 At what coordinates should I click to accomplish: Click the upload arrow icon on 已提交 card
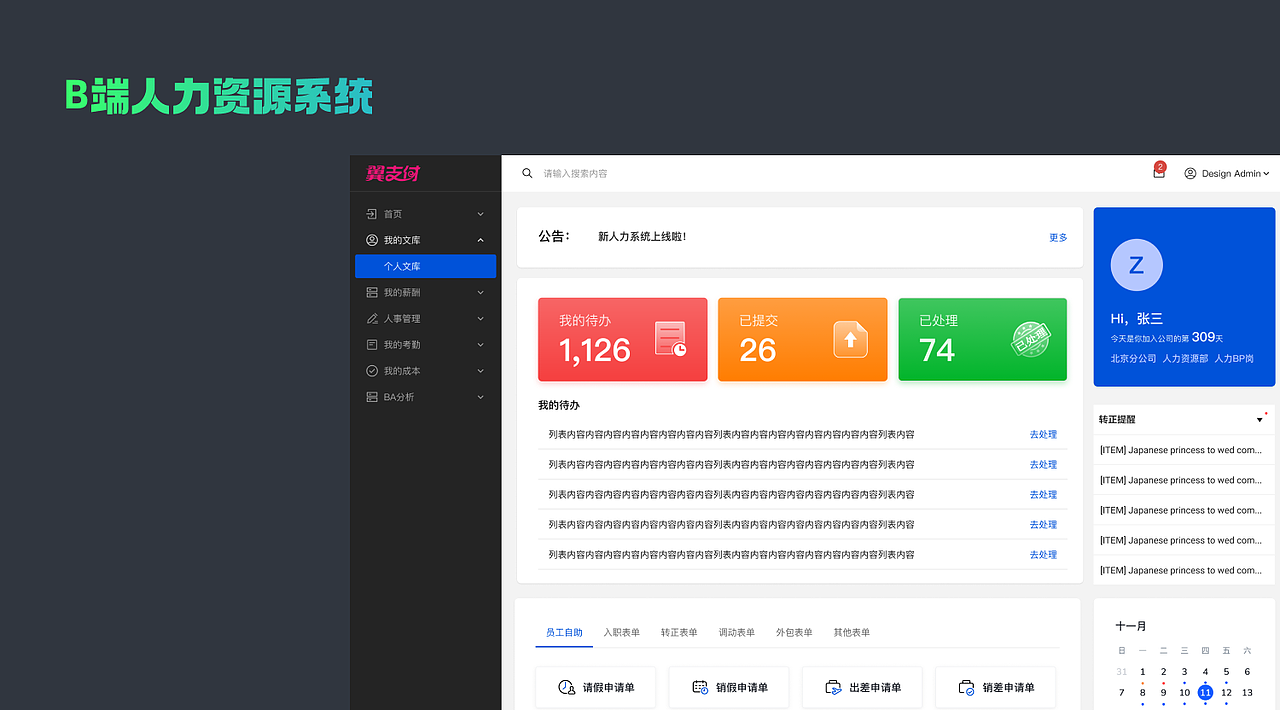[850, 339]
